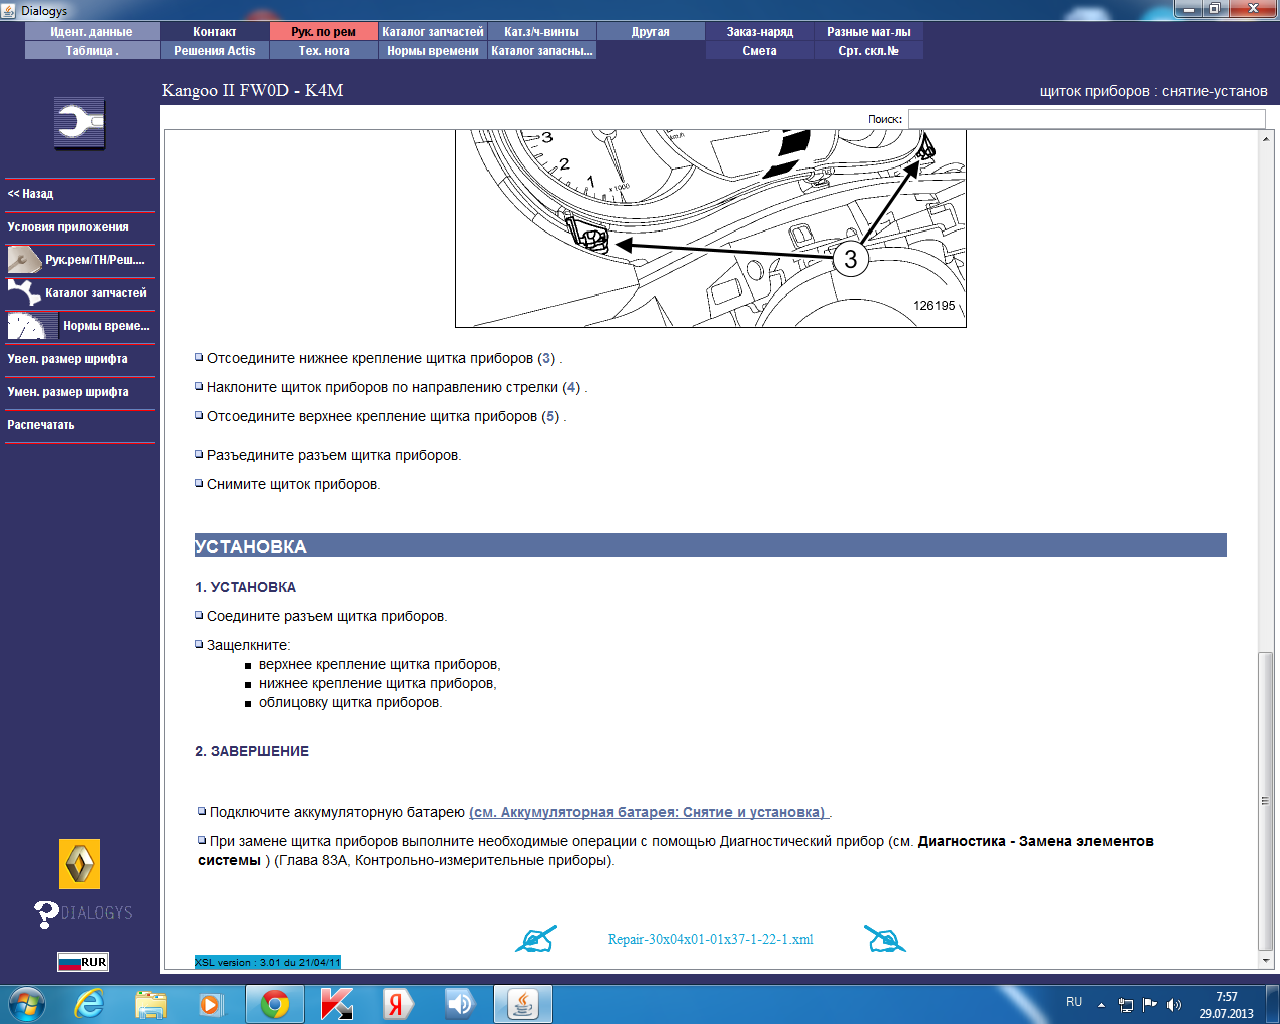Click the instrument cluster diagram image
This screenshot has width=1280, height=1024.
(711, 229)
